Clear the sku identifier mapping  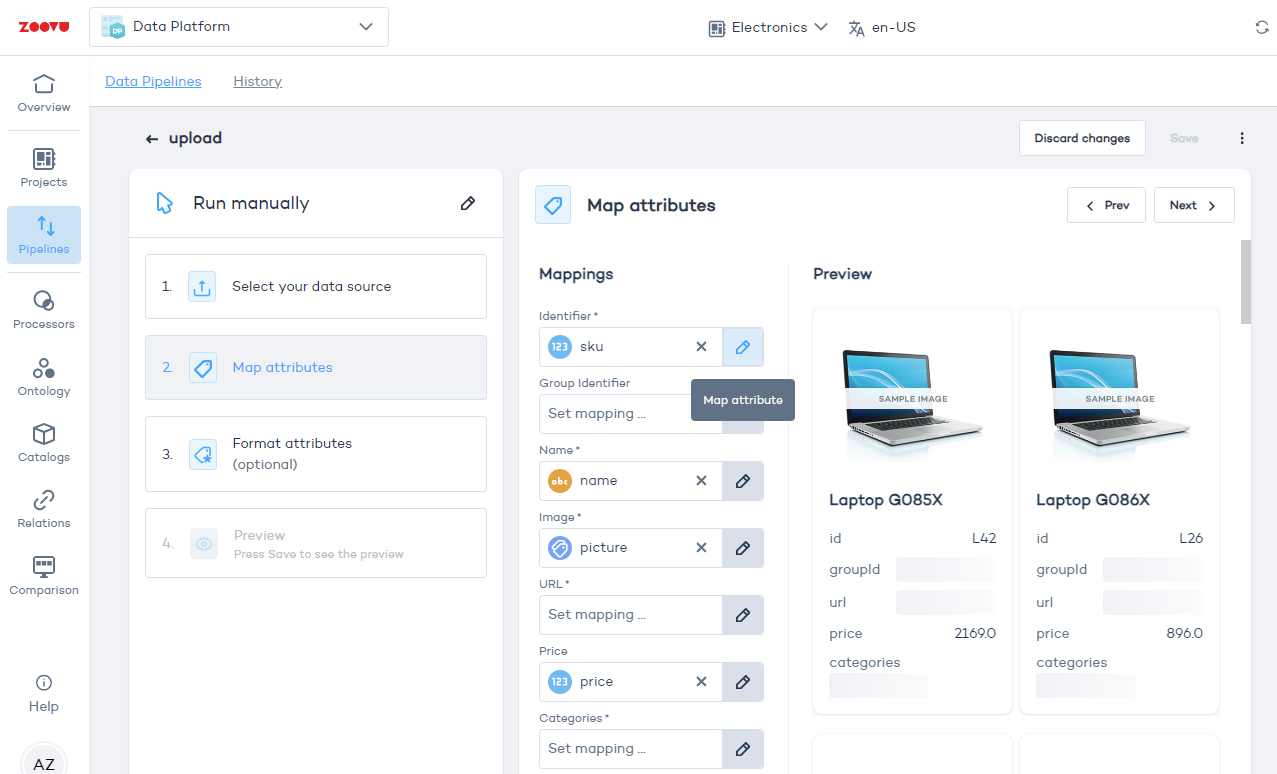(x=701, y=347)
